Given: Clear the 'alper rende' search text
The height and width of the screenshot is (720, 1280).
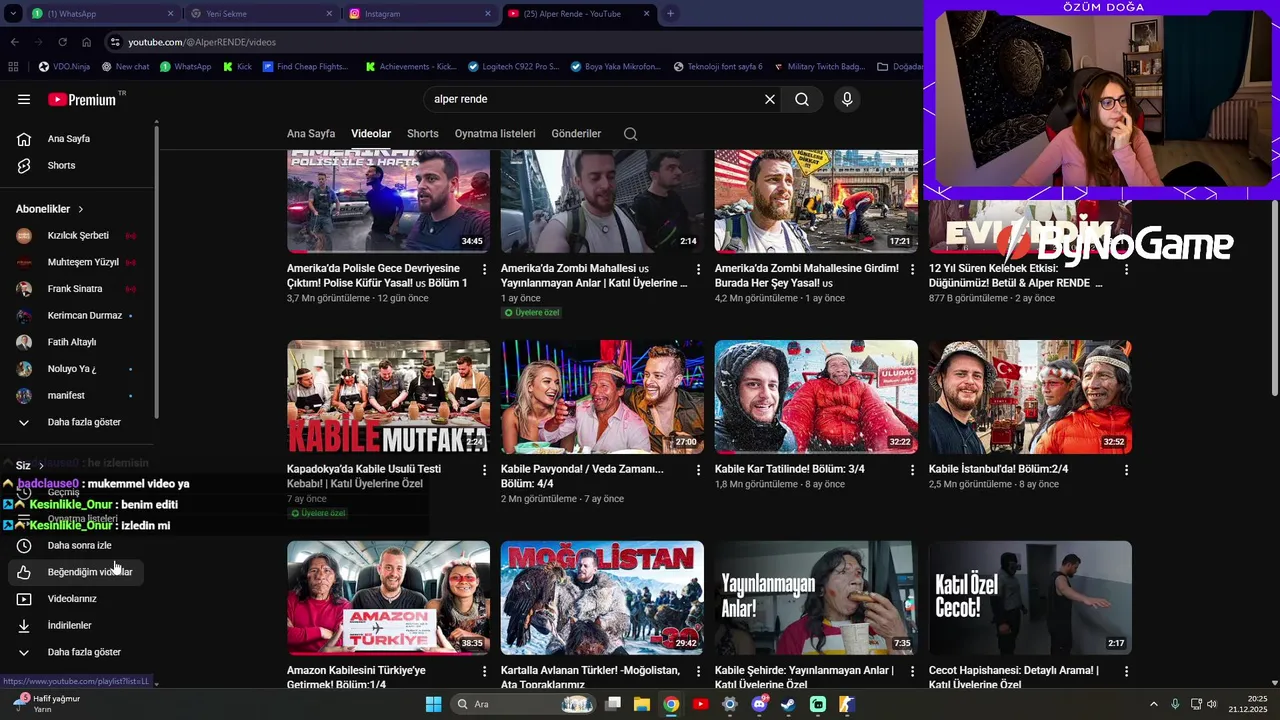Looking at the screenshot, I should [x=770, y=99].
